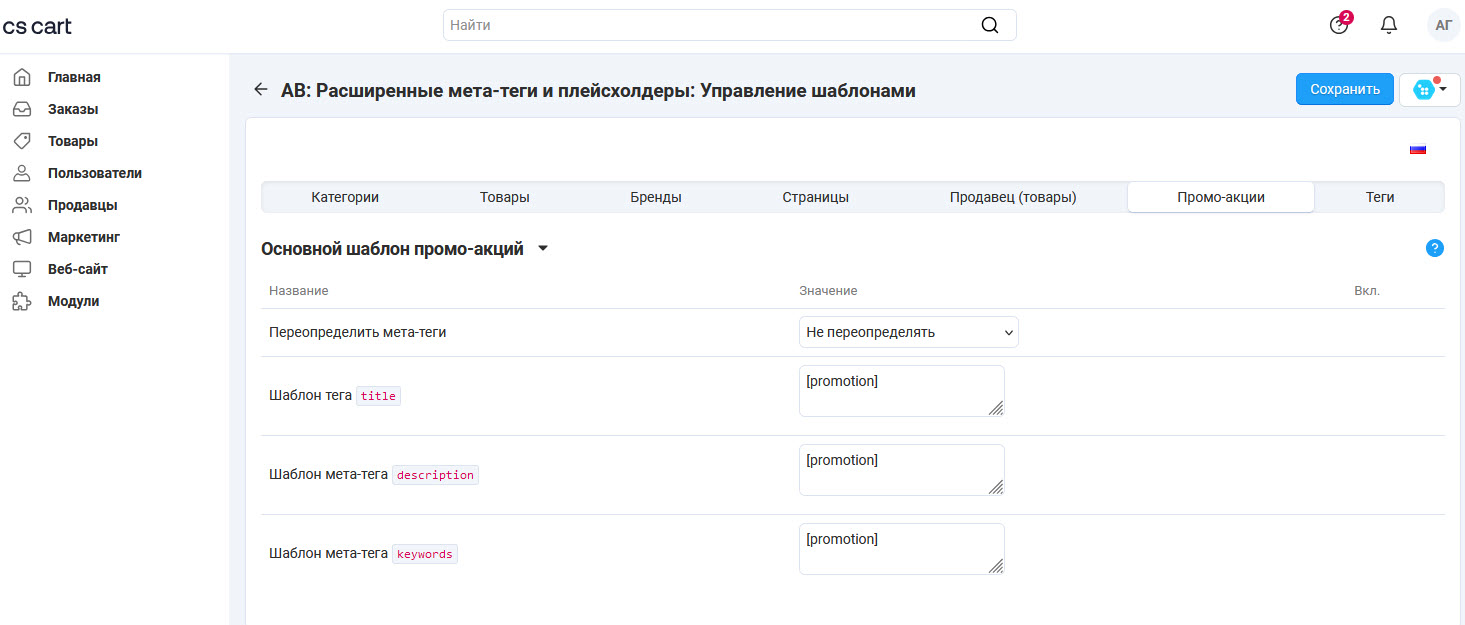Click the Пользователи users icon
The width and height of the screenshot is (1465, 625).
pyautogui.click(x=22, y=172)
